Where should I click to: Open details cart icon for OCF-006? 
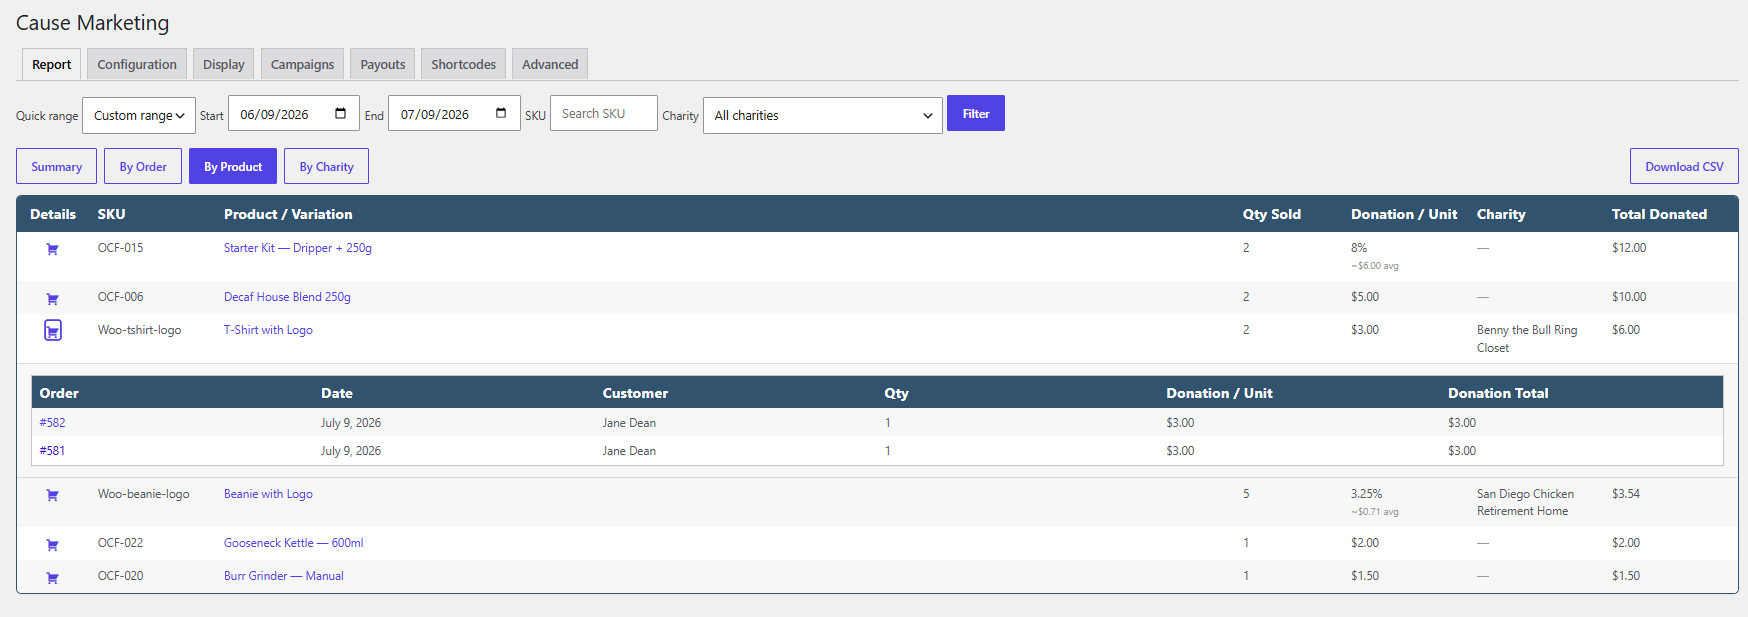[52, 298]
